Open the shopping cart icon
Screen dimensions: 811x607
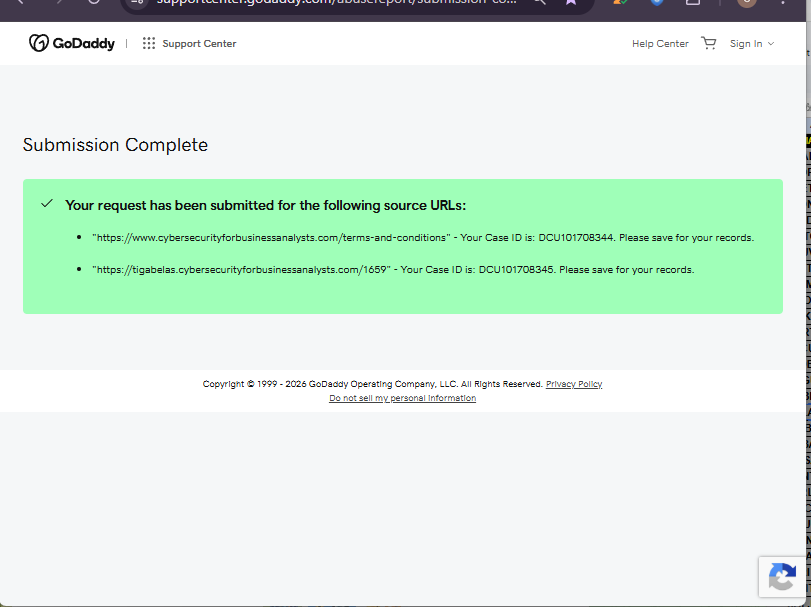[709, 43]
